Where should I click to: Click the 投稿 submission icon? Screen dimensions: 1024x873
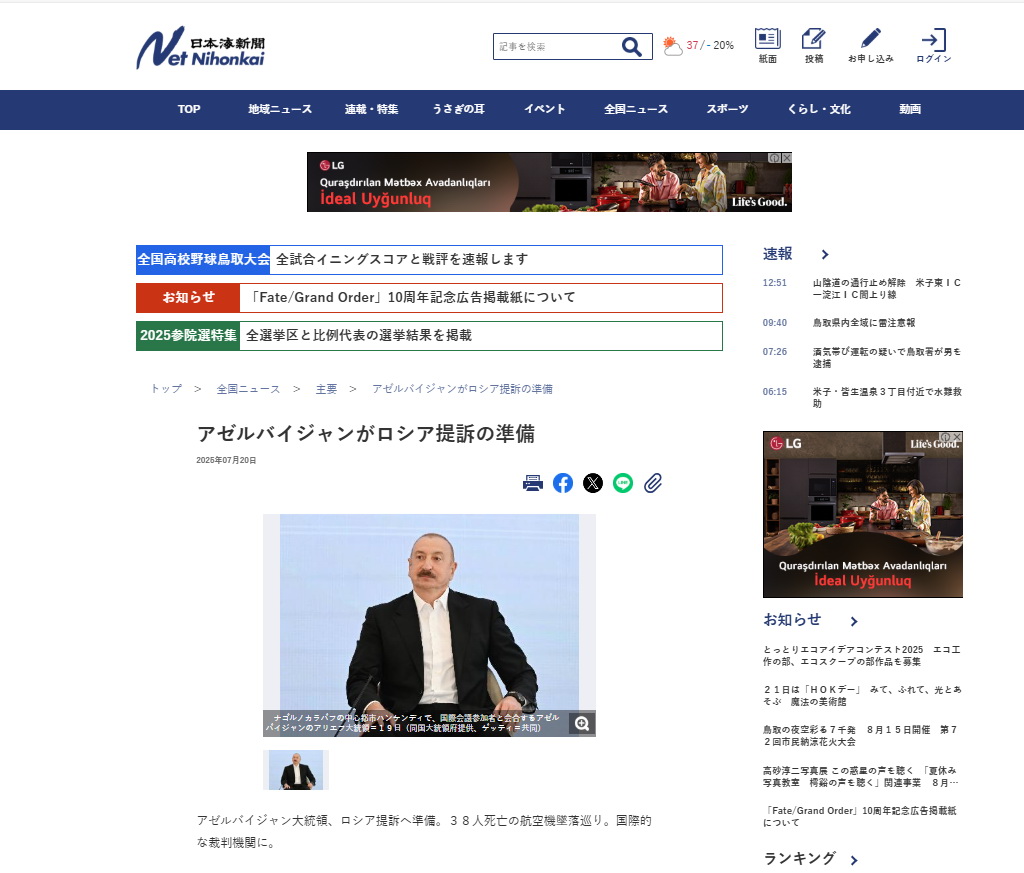(813, 40)
